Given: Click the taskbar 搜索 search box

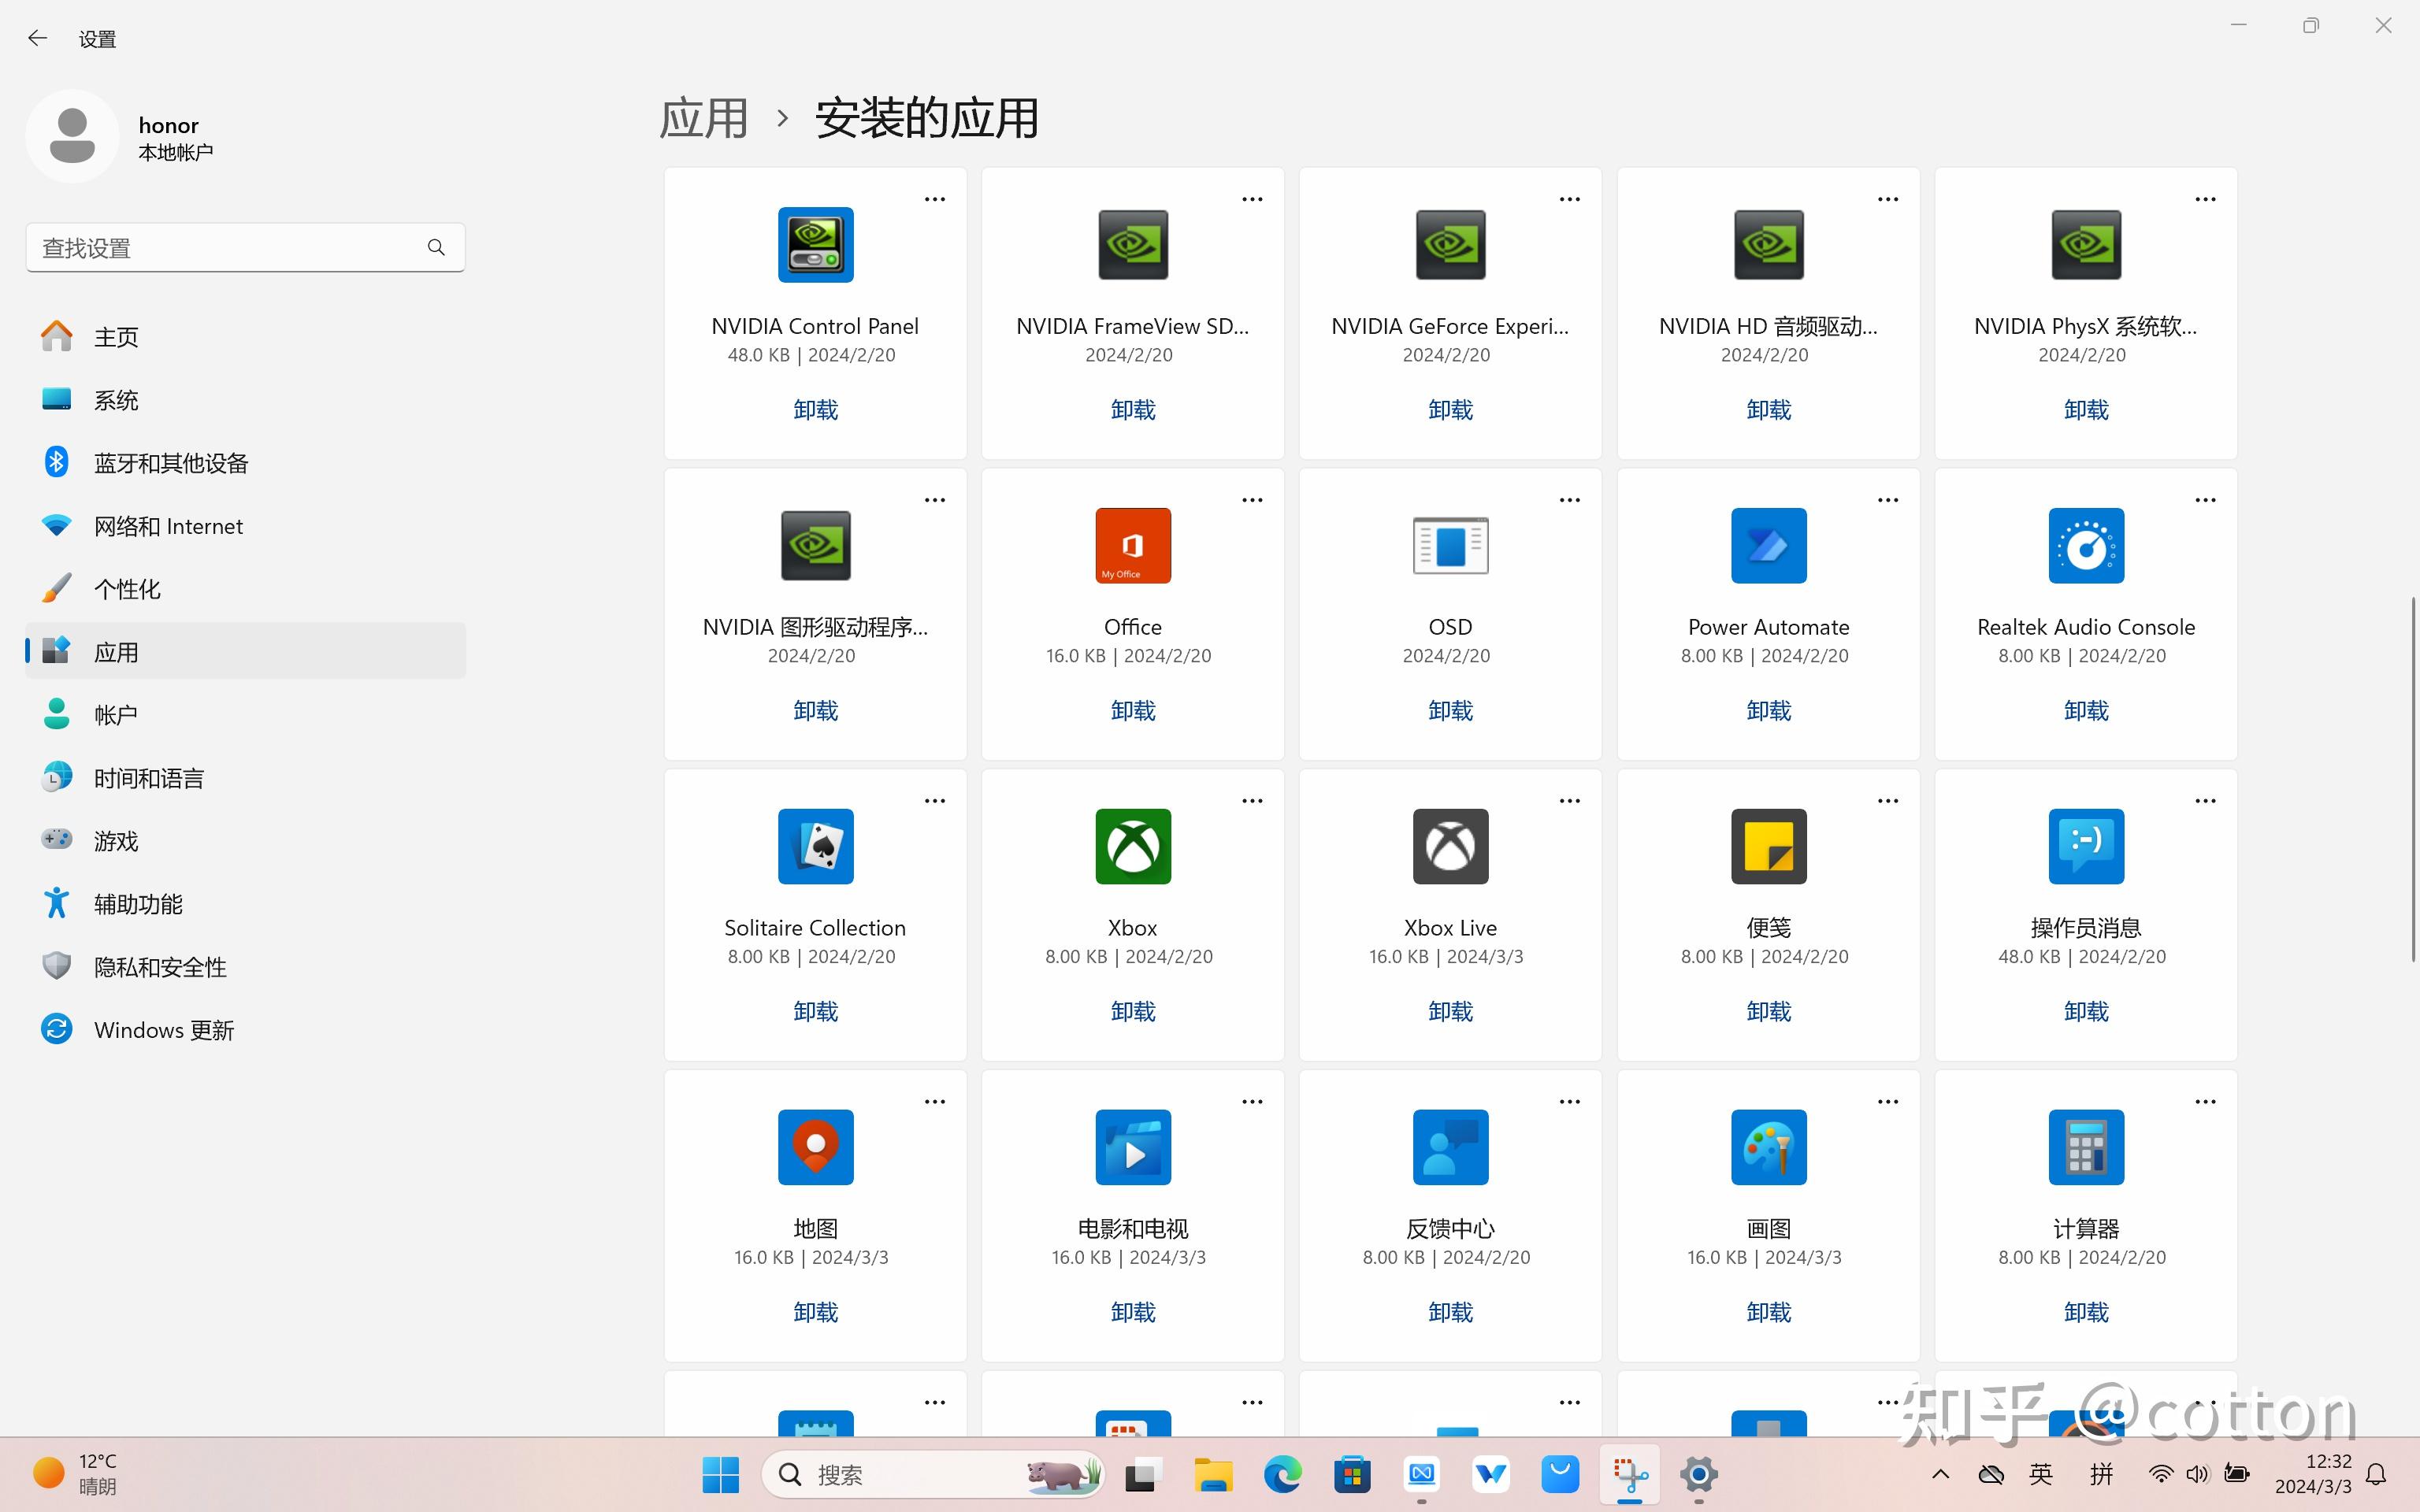Looking at the screenshot, I should tap(932, 1474).
